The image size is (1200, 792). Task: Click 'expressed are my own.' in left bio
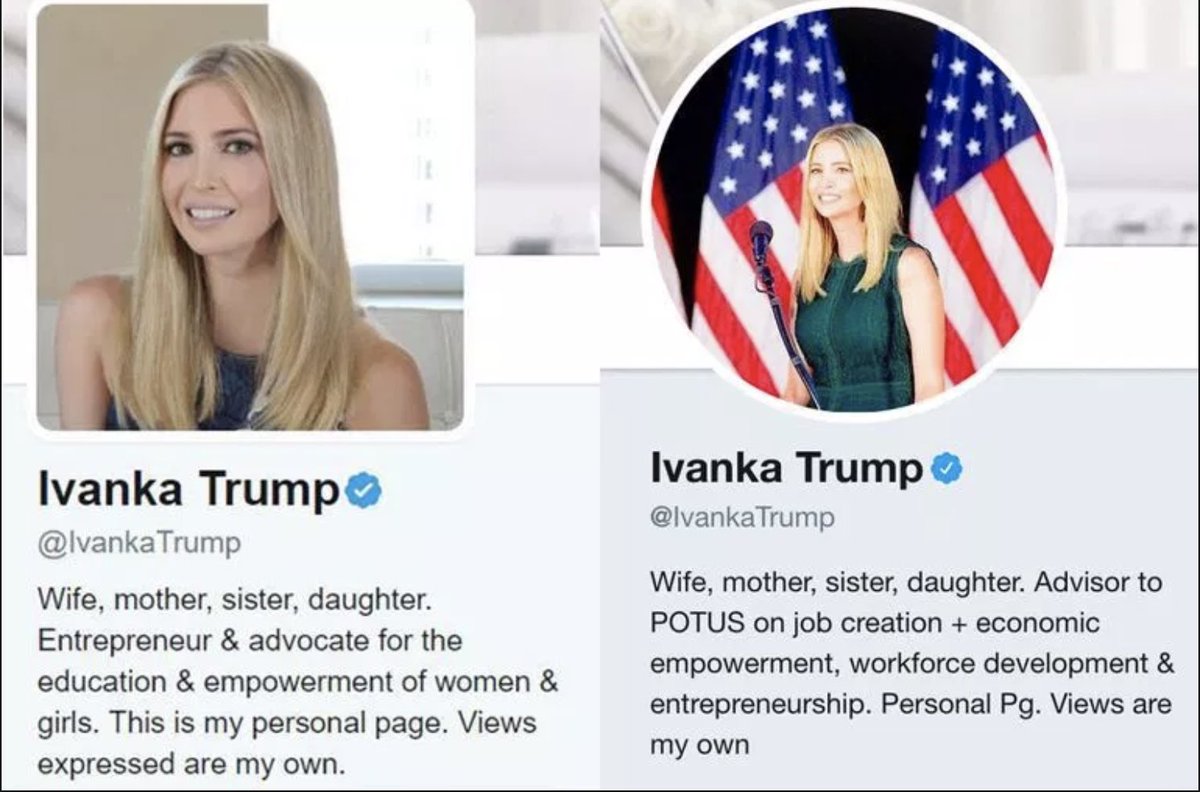(191, 764)
